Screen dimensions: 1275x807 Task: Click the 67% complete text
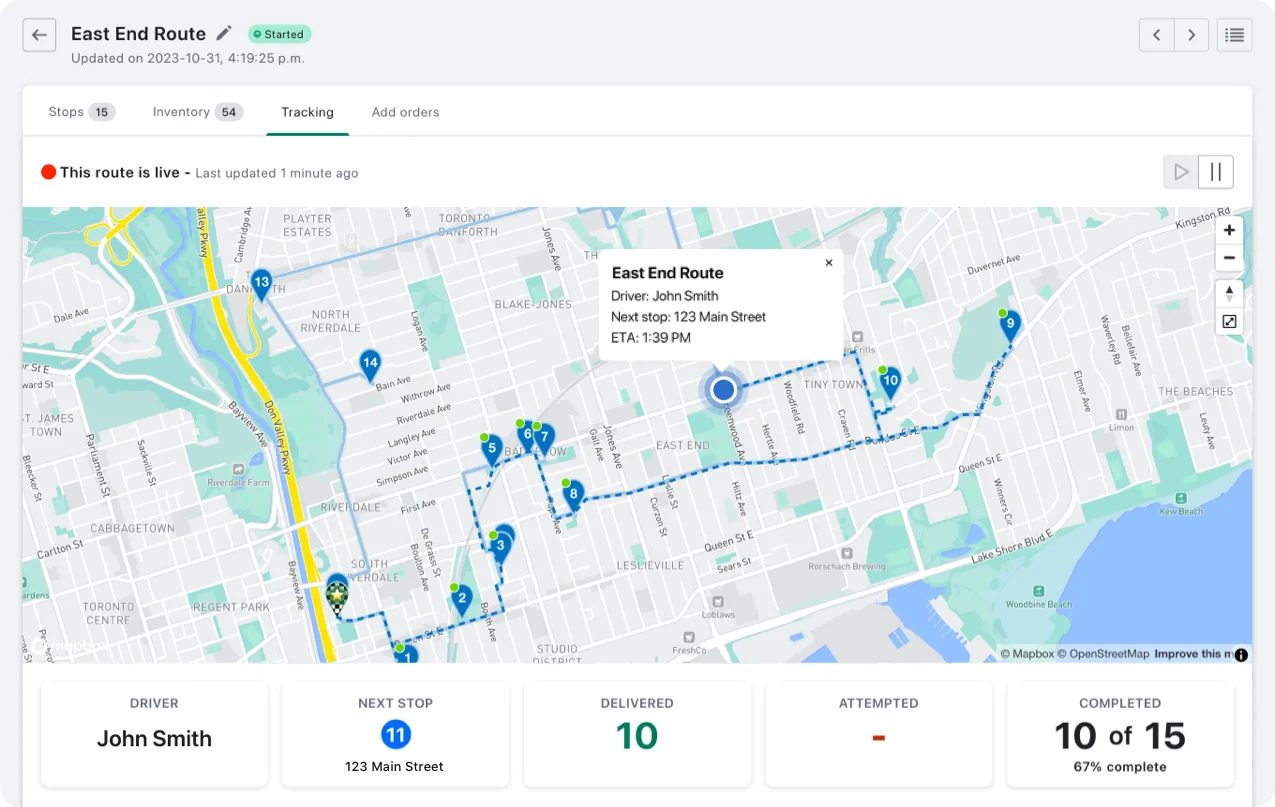[1120, 767]
